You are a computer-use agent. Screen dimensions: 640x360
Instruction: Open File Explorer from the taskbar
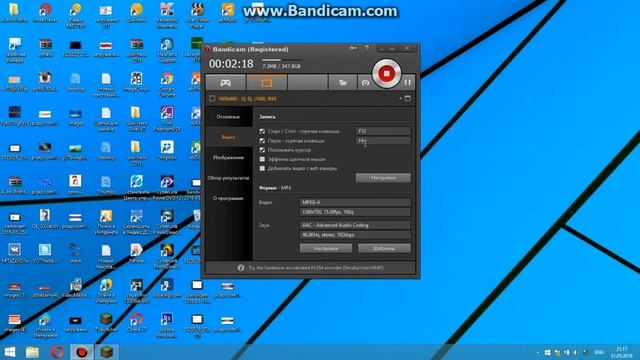(x=32, y=352)
